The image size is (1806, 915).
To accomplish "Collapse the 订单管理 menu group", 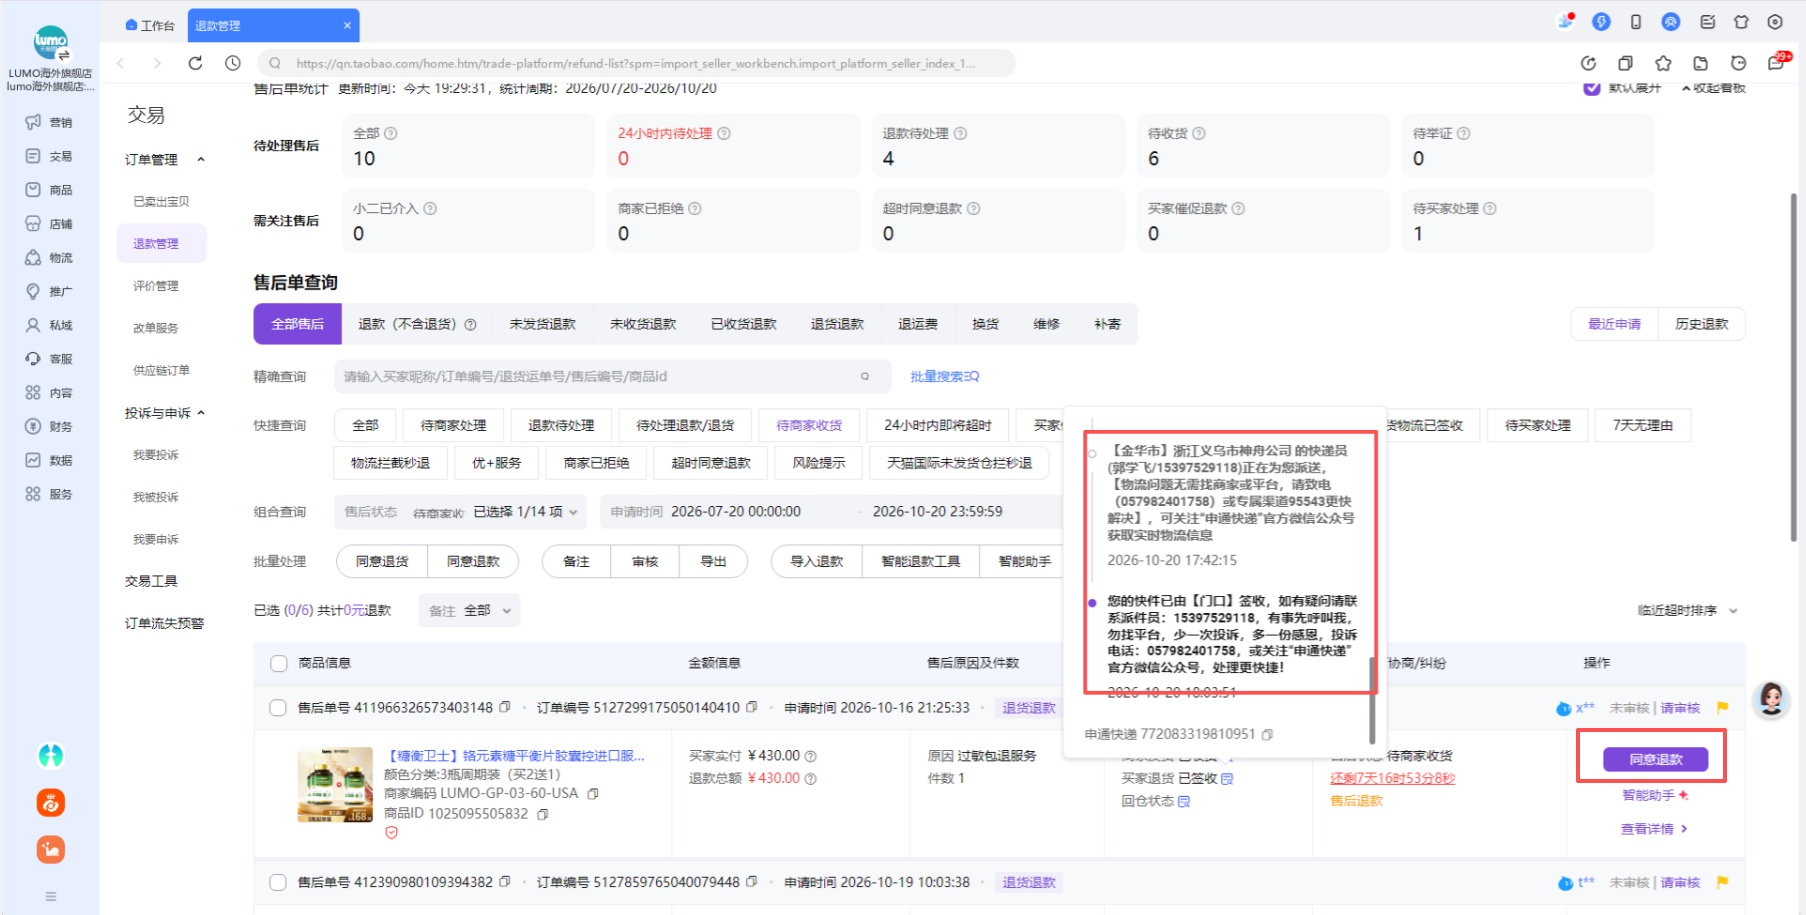I will point(201,159).
